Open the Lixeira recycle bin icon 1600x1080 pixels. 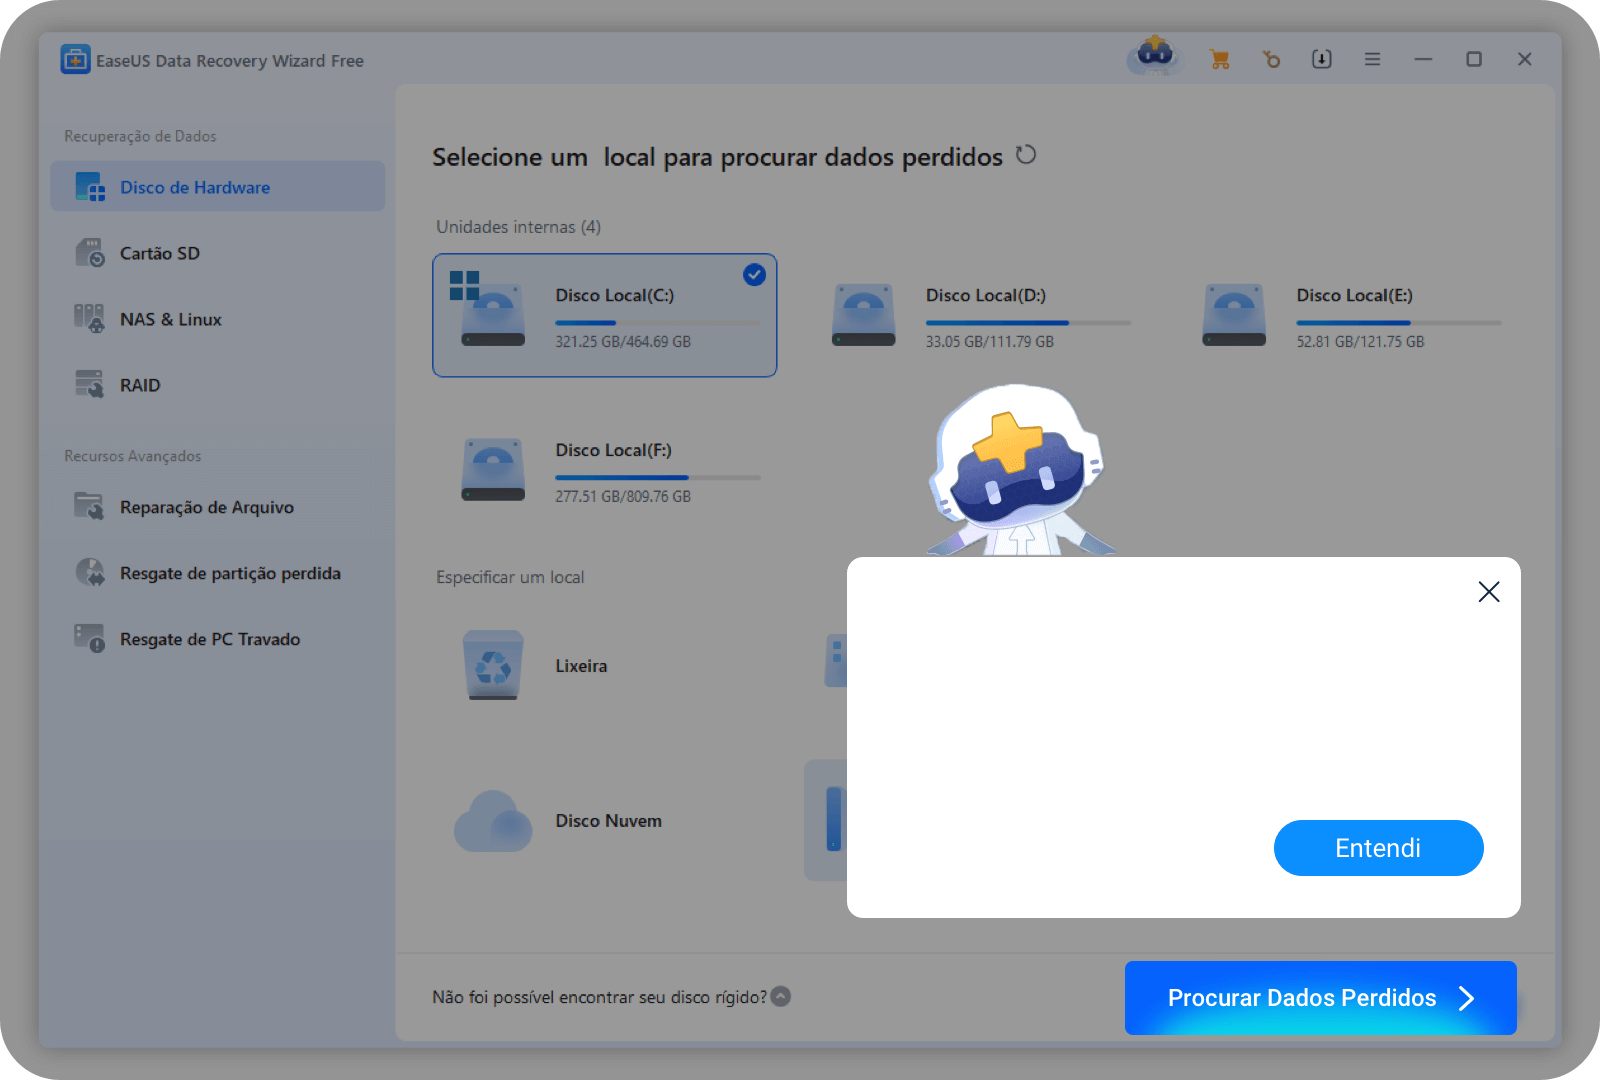(493, 665)
